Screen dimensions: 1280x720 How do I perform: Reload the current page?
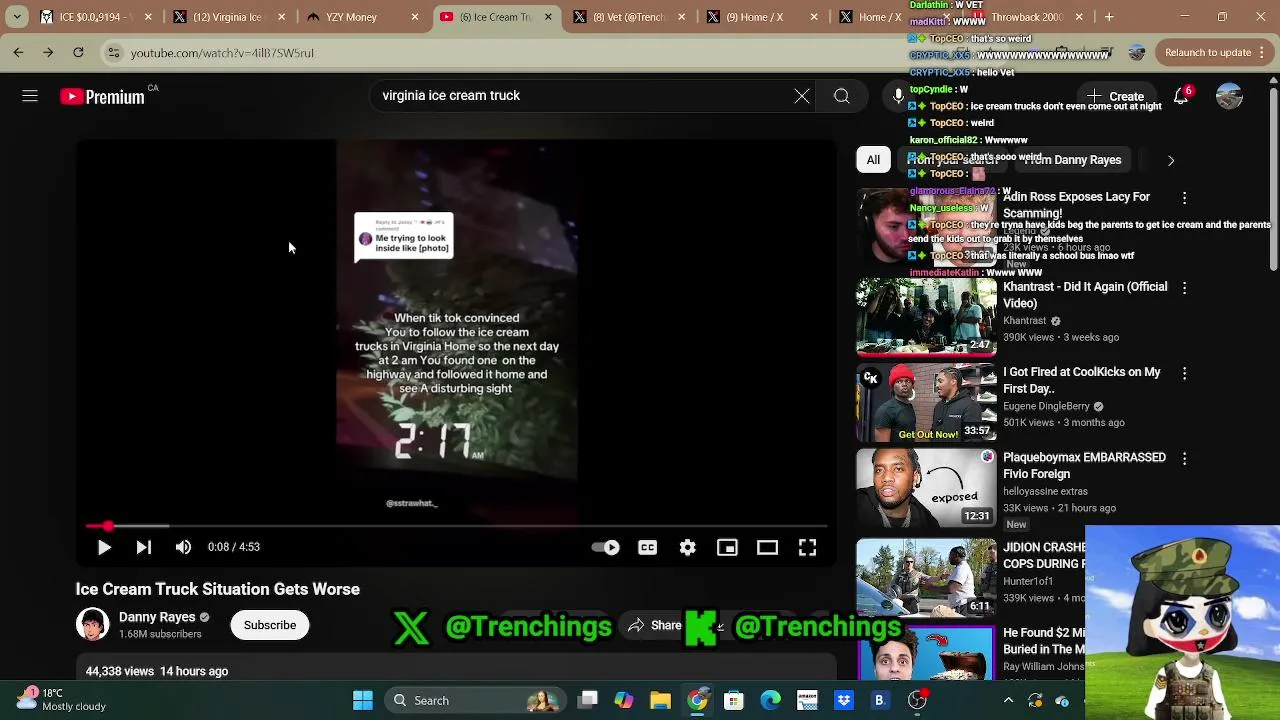(78, 53)
